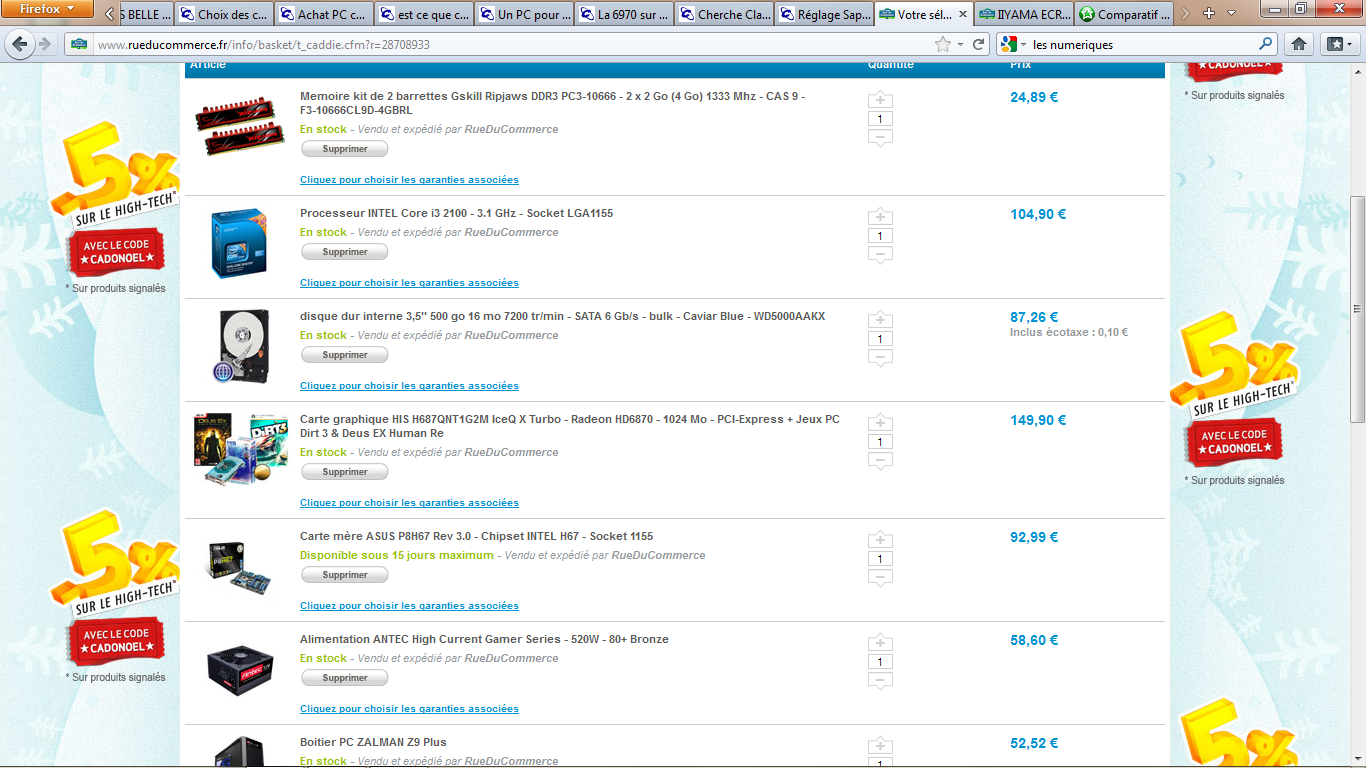
Task: Go to the Firefox home page icon
Action: tap(1298, 44)
